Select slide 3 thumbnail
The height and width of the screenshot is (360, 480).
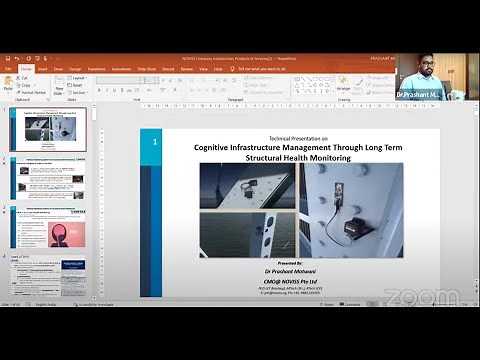(48, 227)
